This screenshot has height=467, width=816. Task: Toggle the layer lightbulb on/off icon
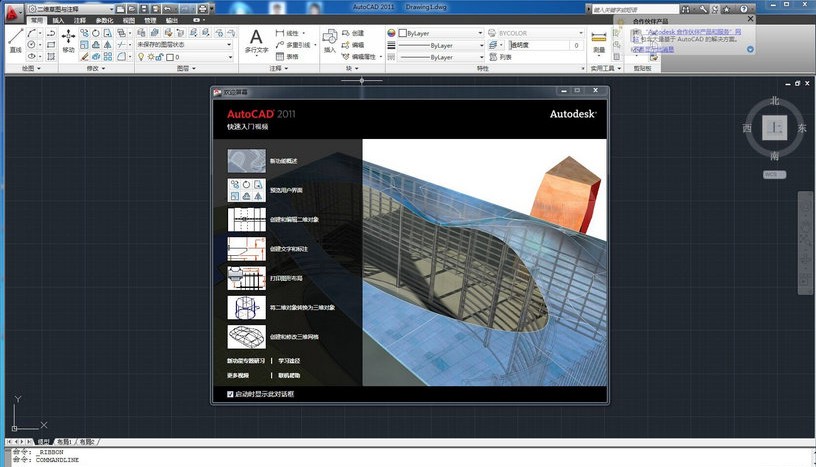[x=140, y=57]
